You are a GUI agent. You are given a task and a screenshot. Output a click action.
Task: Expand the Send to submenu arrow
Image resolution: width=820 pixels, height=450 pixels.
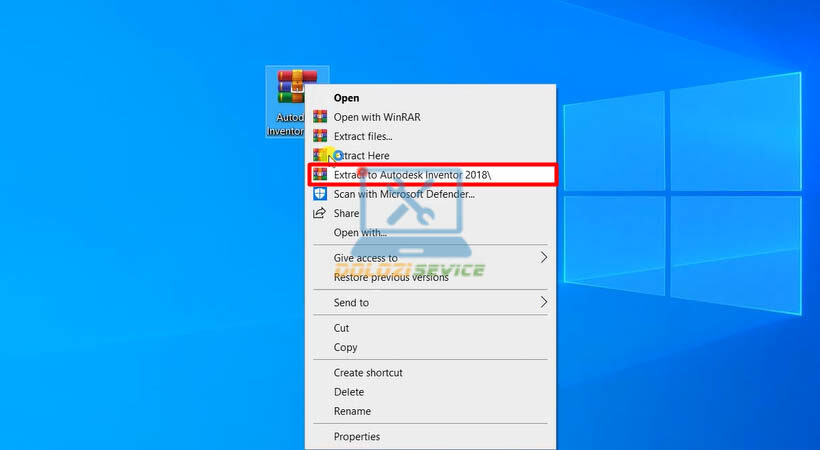click(x=543, y=302)
